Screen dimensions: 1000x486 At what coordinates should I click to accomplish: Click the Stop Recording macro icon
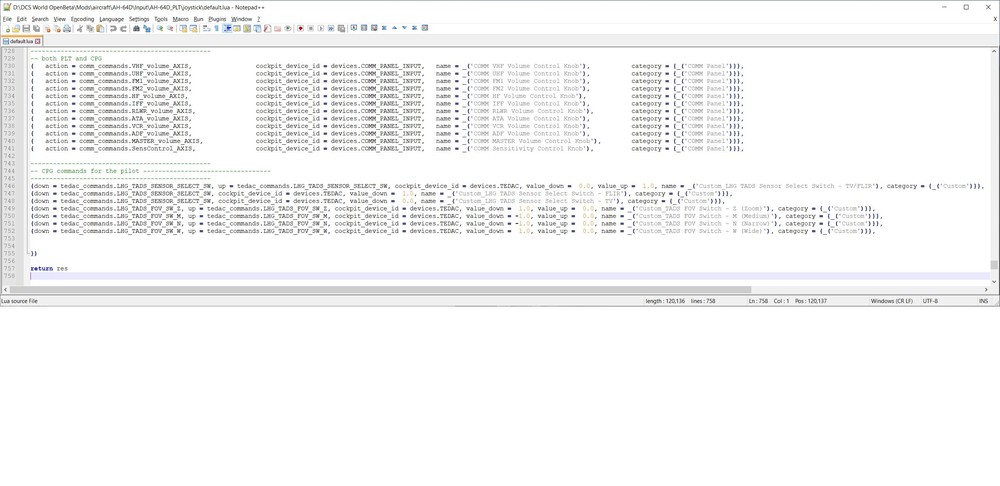[x=311, y=28]
